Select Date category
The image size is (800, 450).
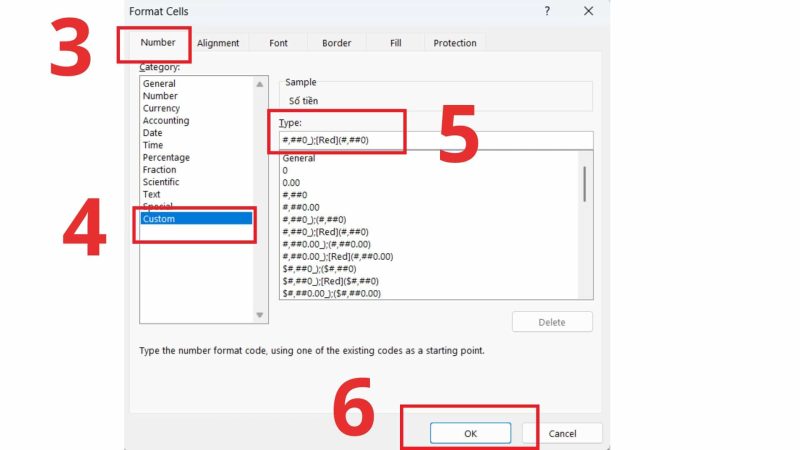[x=153, y=133]
